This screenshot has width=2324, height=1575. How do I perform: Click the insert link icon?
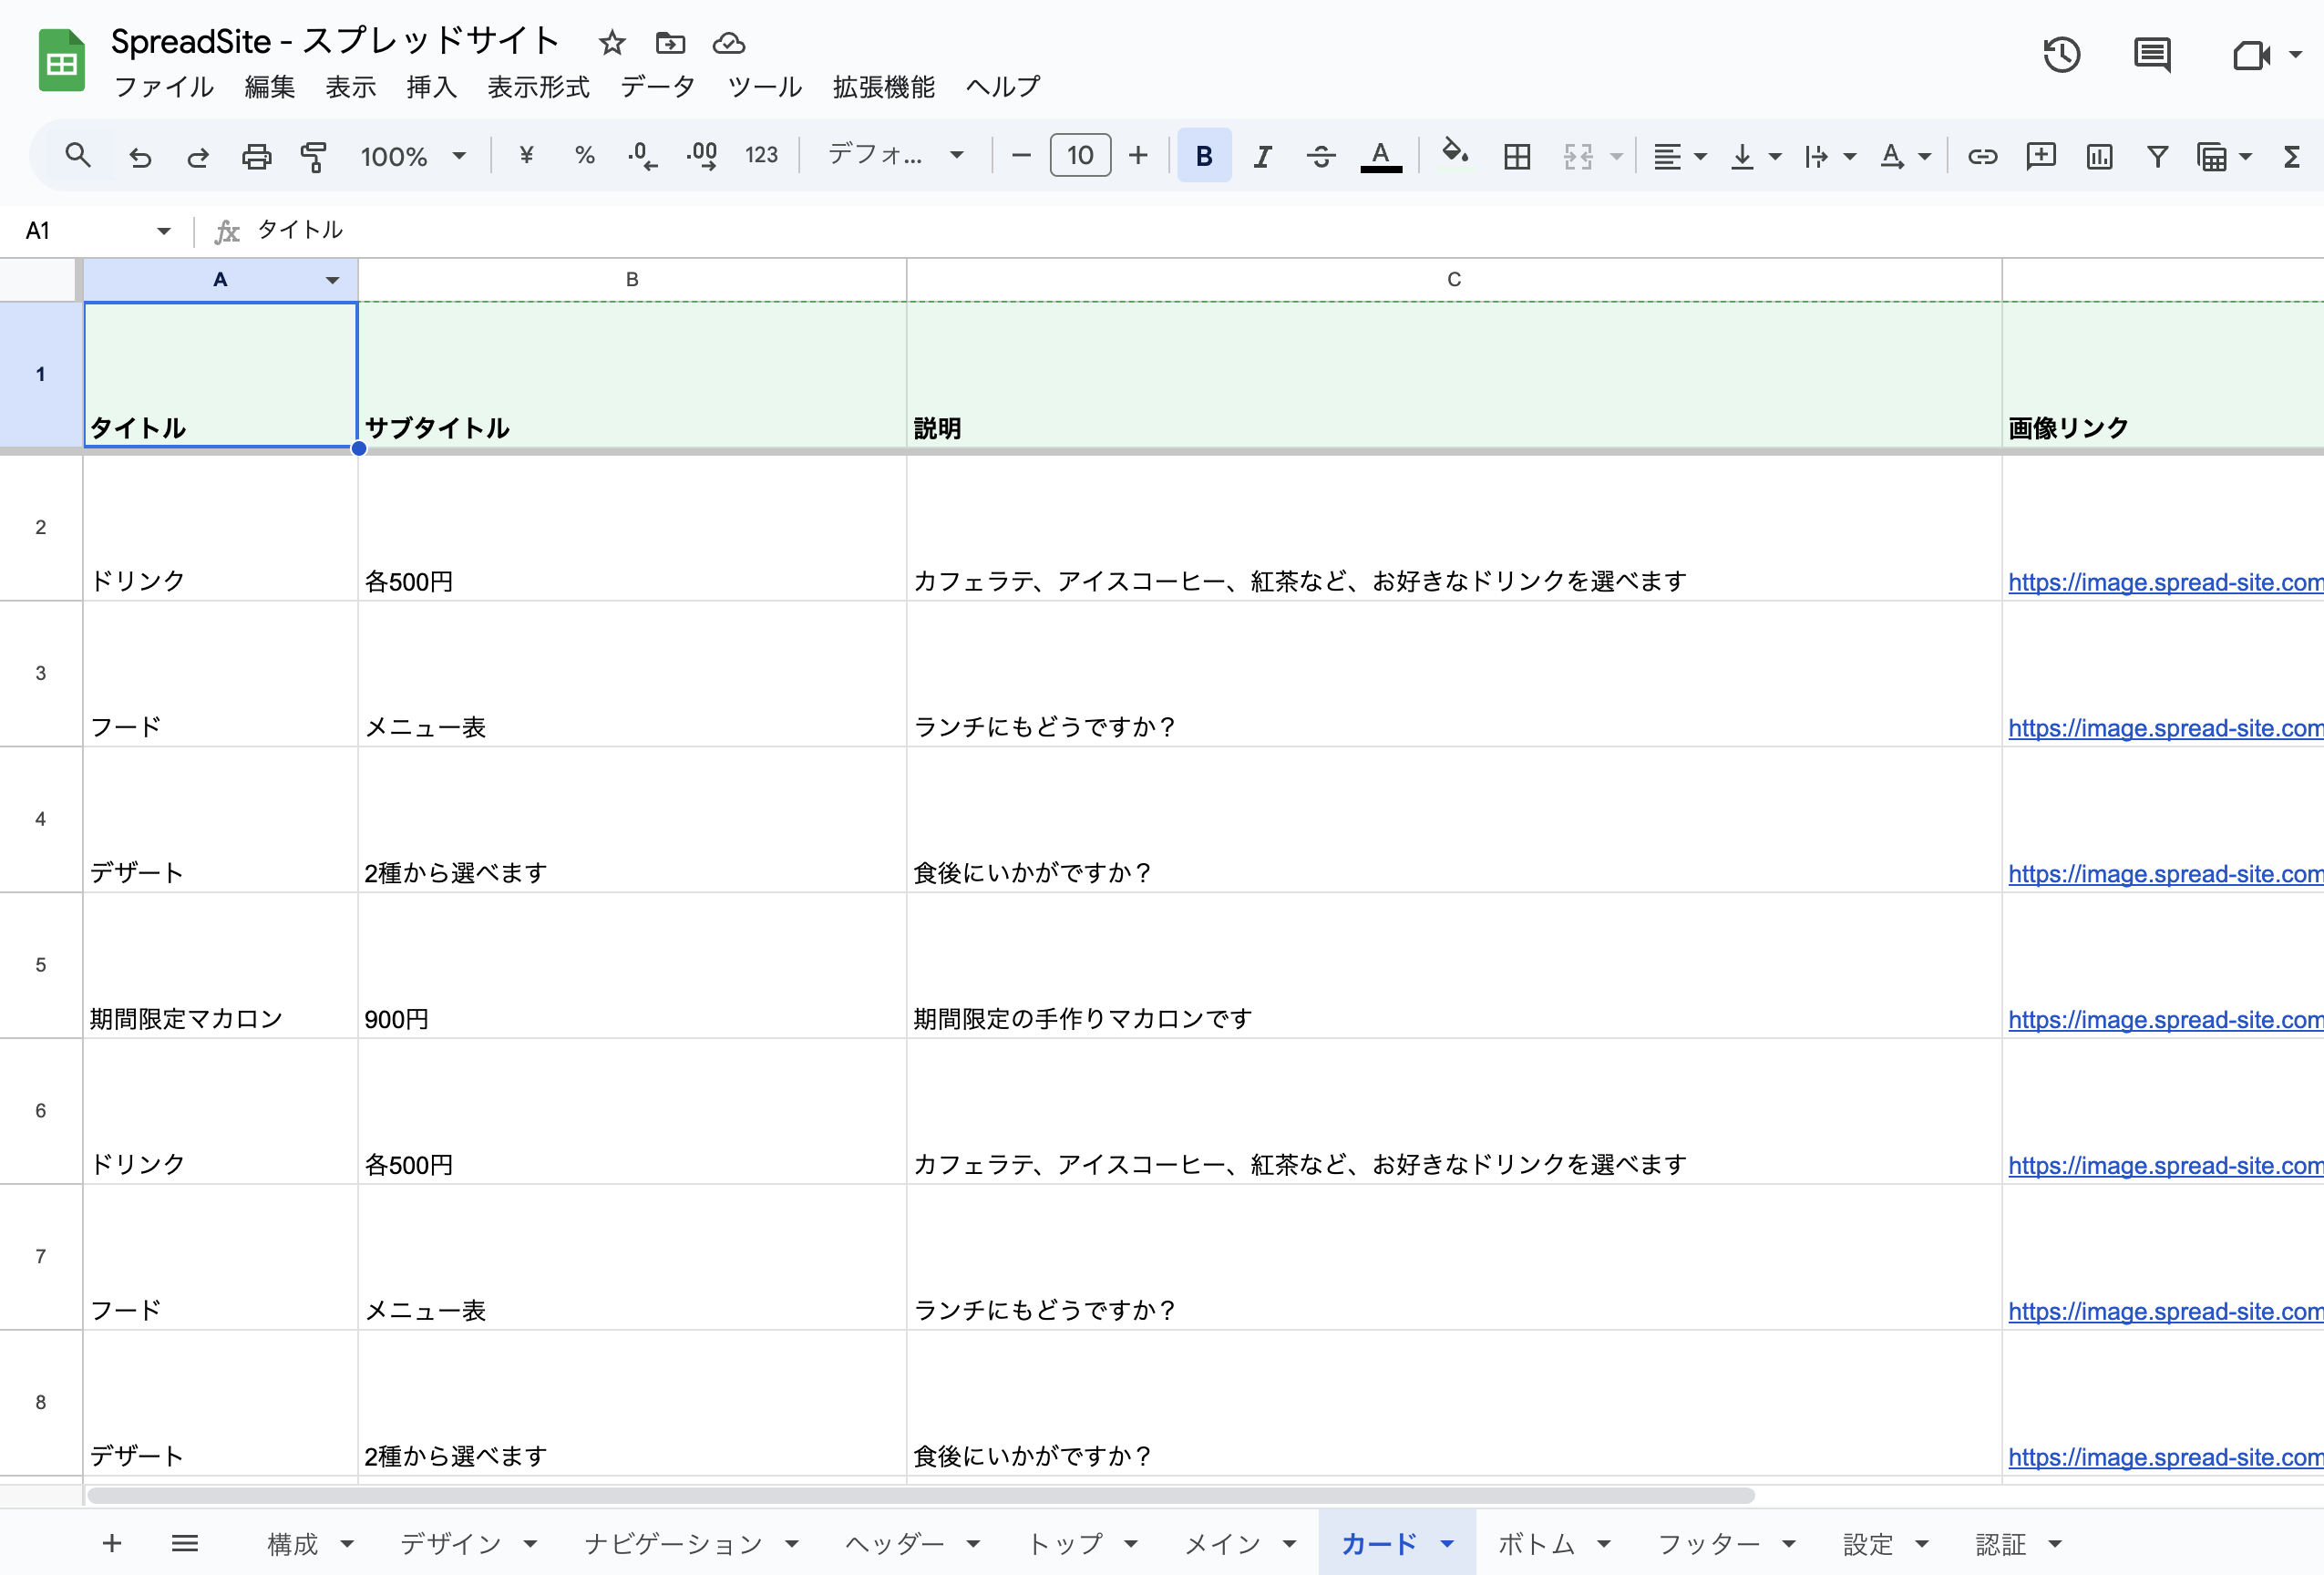click(1981, 156)
